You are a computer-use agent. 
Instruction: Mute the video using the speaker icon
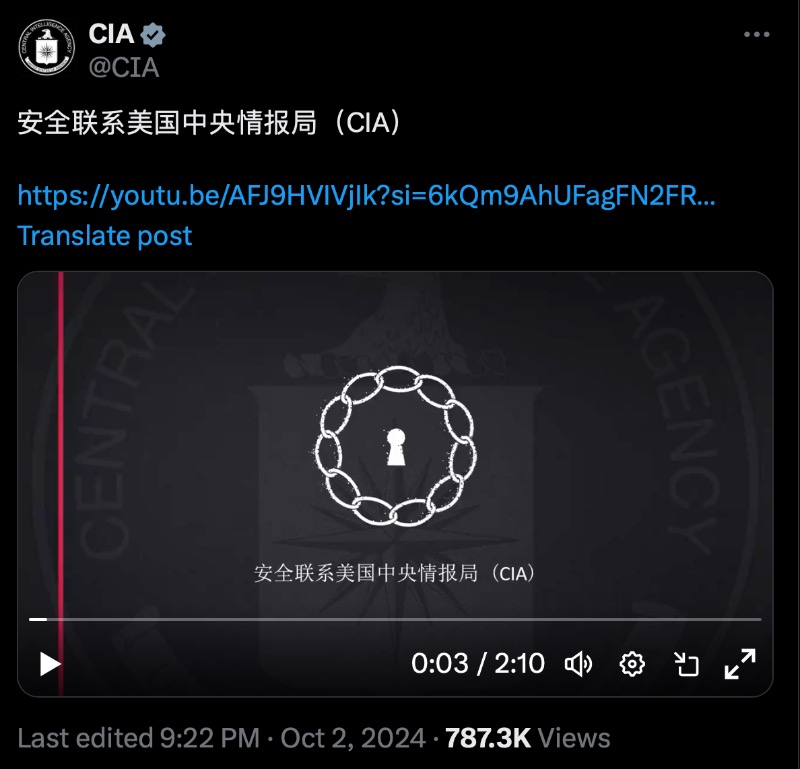point(579,664)
